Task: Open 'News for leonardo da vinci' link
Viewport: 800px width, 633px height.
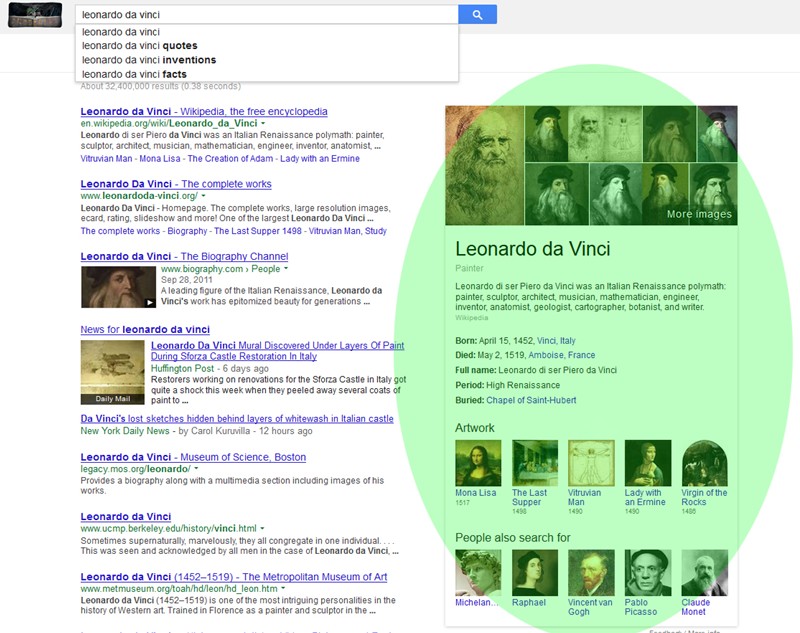Action: [x=145, y=330]
